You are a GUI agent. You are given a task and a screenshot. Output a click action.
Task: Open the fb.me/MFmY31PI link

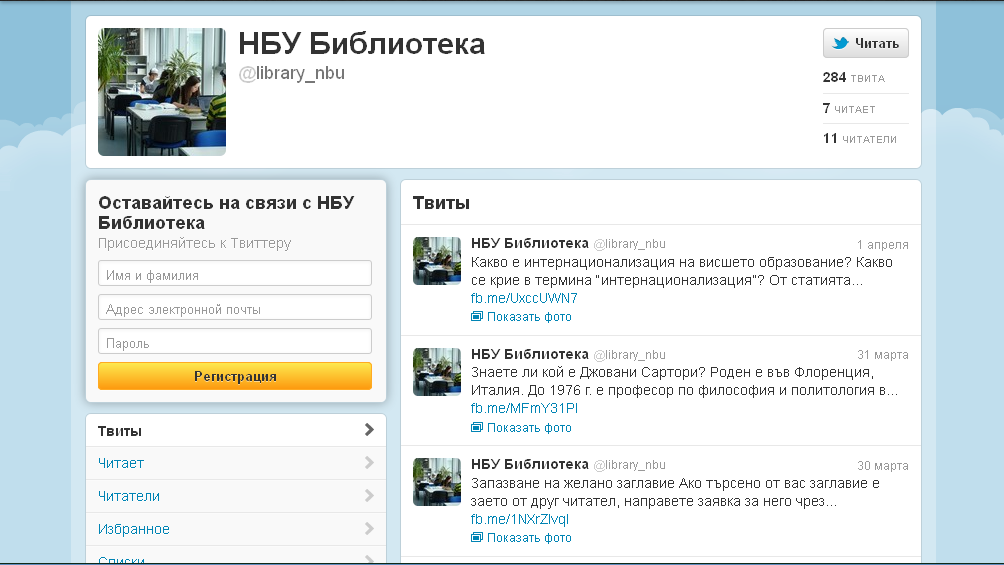click(x=524, y=408)
